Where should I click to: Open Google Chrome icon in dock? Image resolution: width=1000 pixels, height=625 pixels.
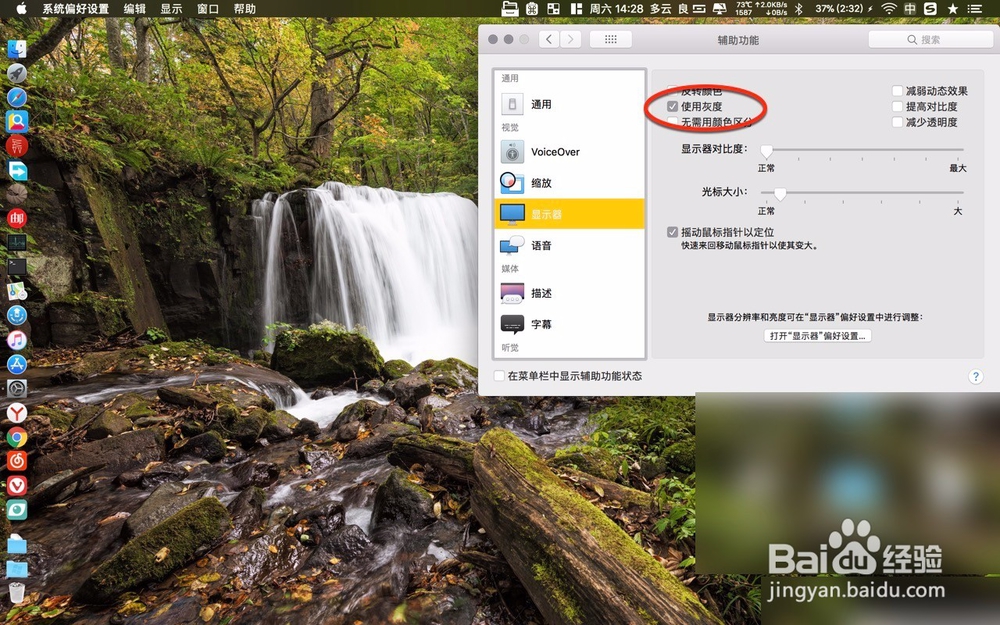coord(17,437)
